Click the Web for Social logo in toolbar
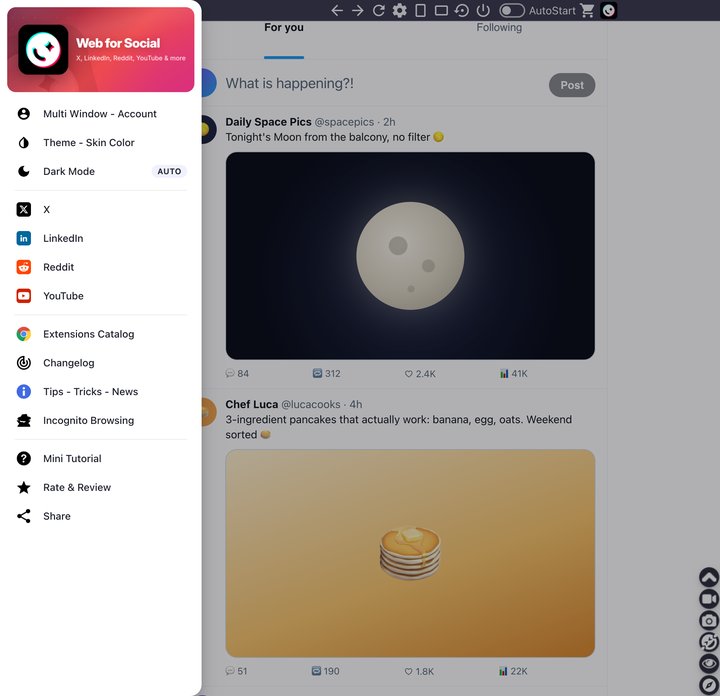Image resolution: width=720 pixels, height=696 pixels. pyautogui.click(x=608, y=11)
